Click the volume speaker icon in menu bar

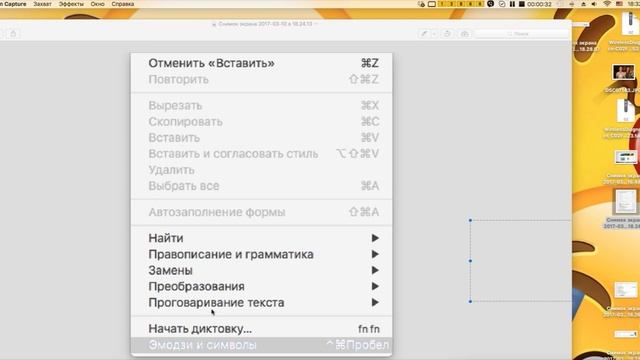tap(594, 4)
